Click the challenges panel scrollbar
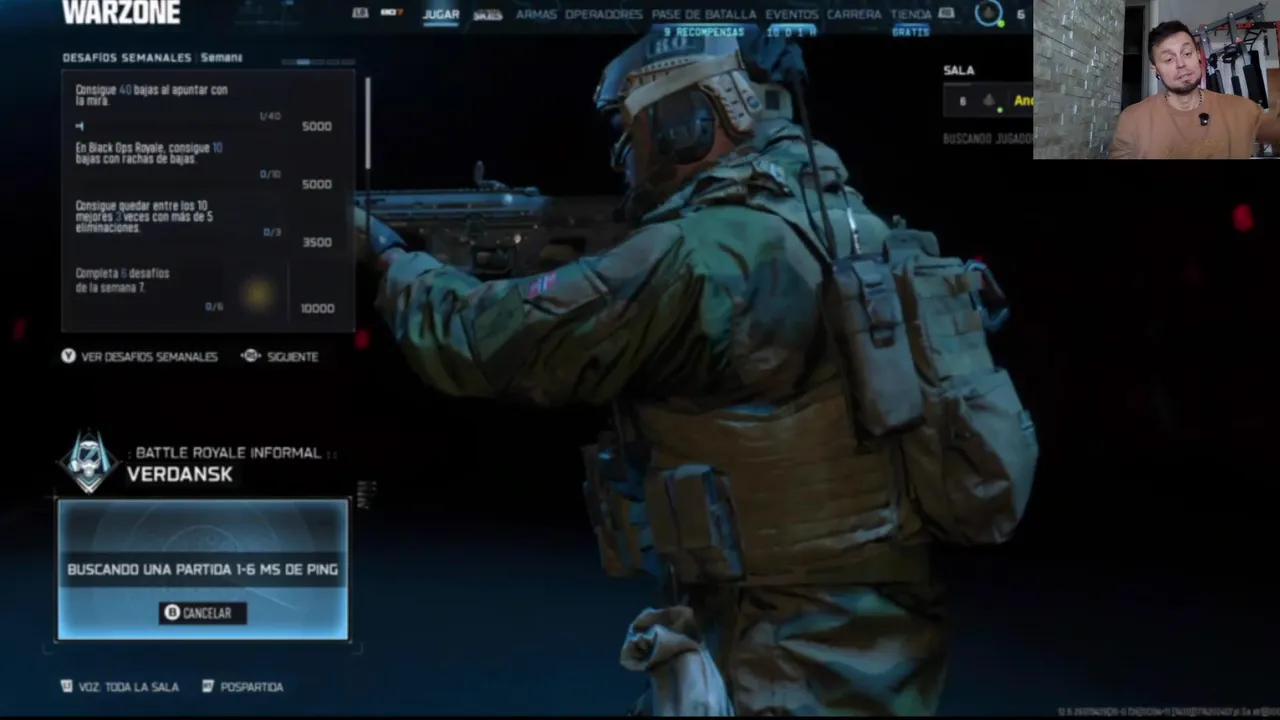 [x=367, y=122]
